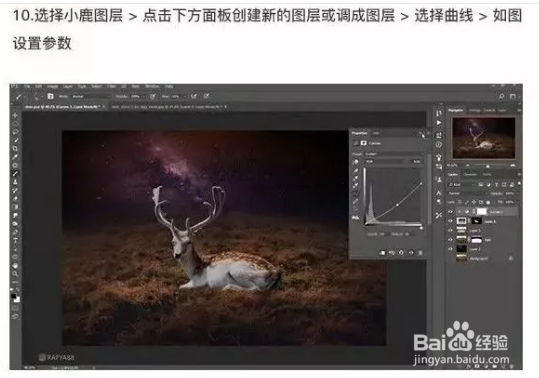Image resolution: width=539 pixels, height=378 pixels.
Task: Open the Curves Preset dropdown
Action: (x=394, y=154)
